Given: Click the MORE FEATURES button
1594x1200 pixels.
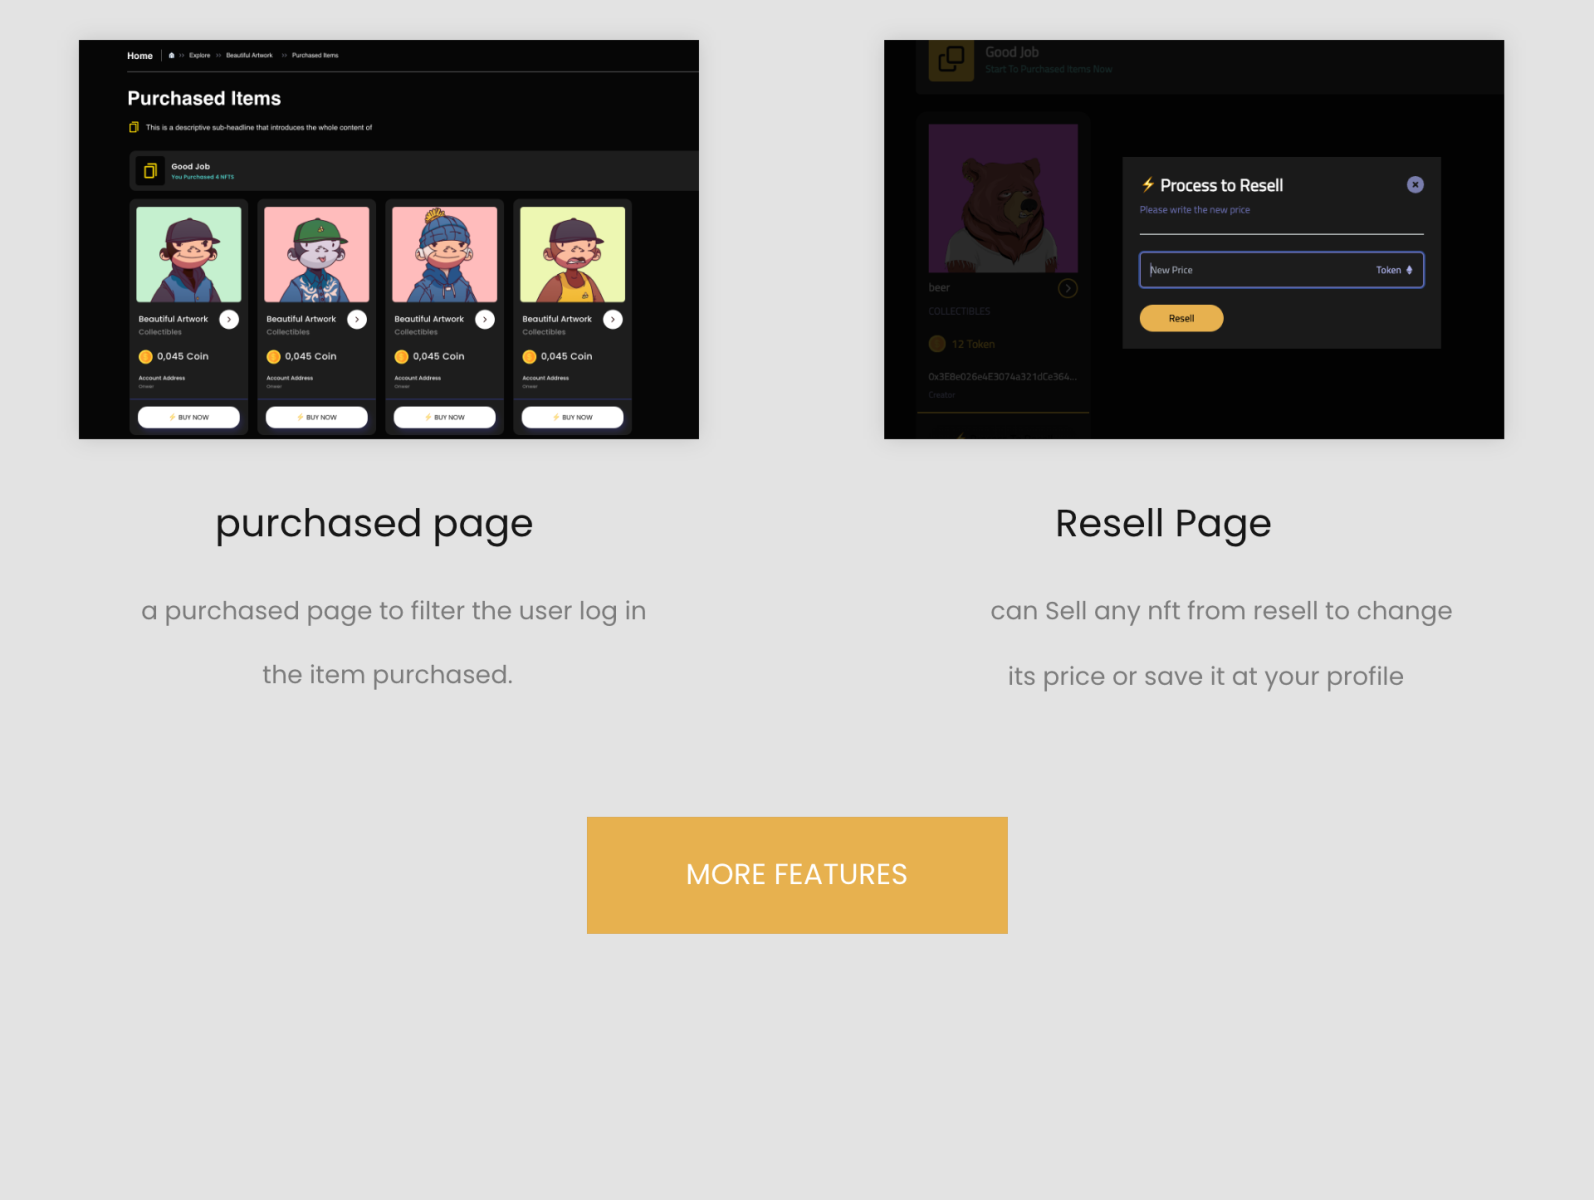Looking at the screenshot, I should point(796,875).
